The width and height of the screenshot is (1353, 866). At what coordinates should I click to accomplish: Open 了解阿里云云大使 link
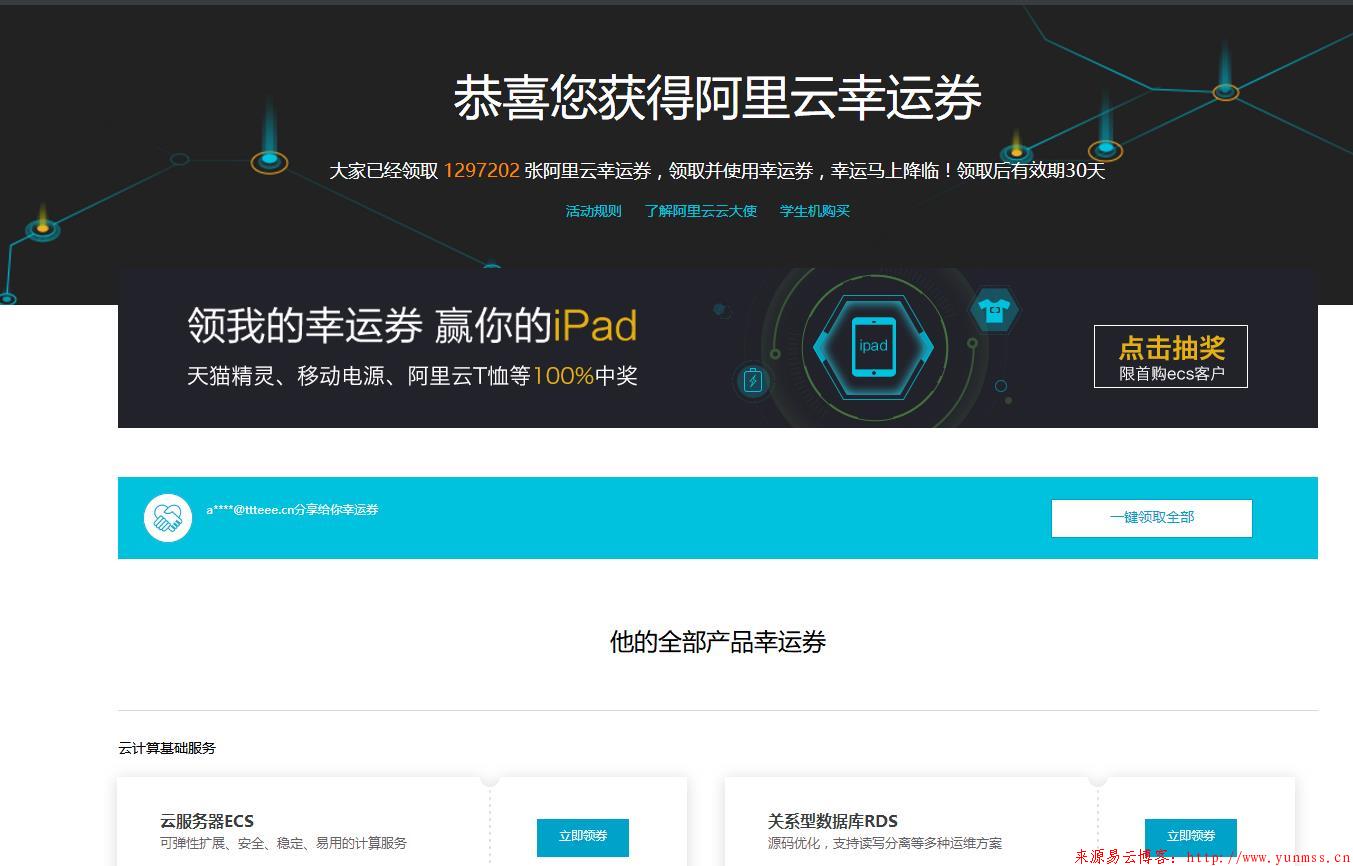click(x=700, y=211)
